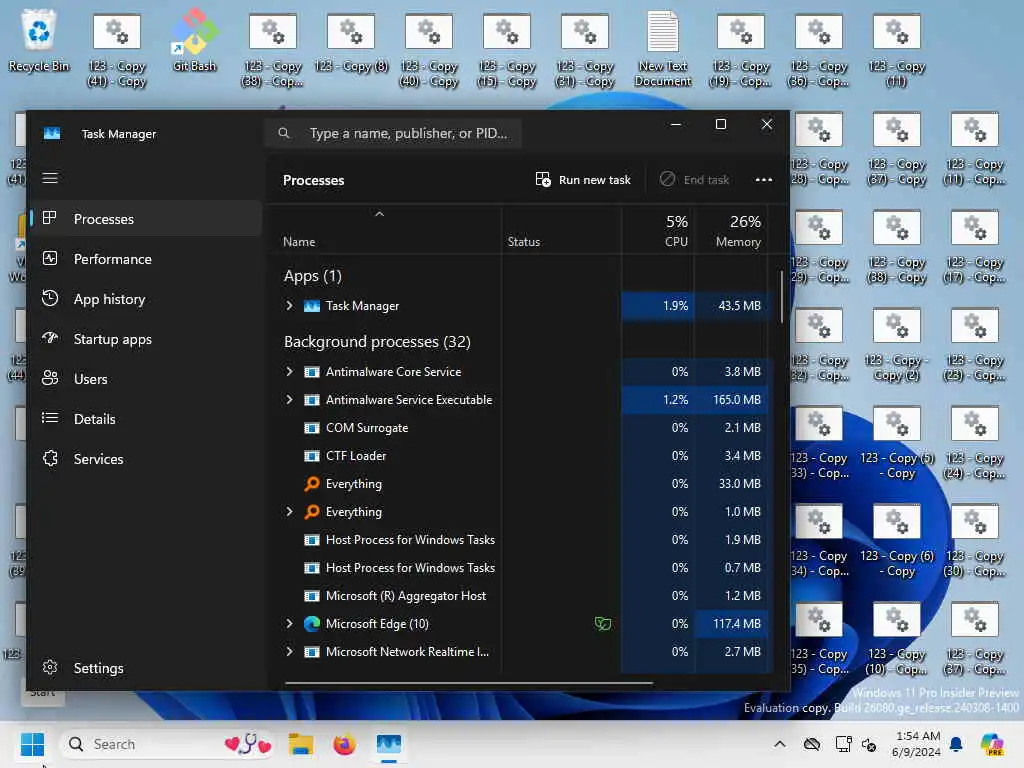Select the New Text Document desktop icon
The height and width of the screenshot is (768, 1024).
(x=662, y=49)
